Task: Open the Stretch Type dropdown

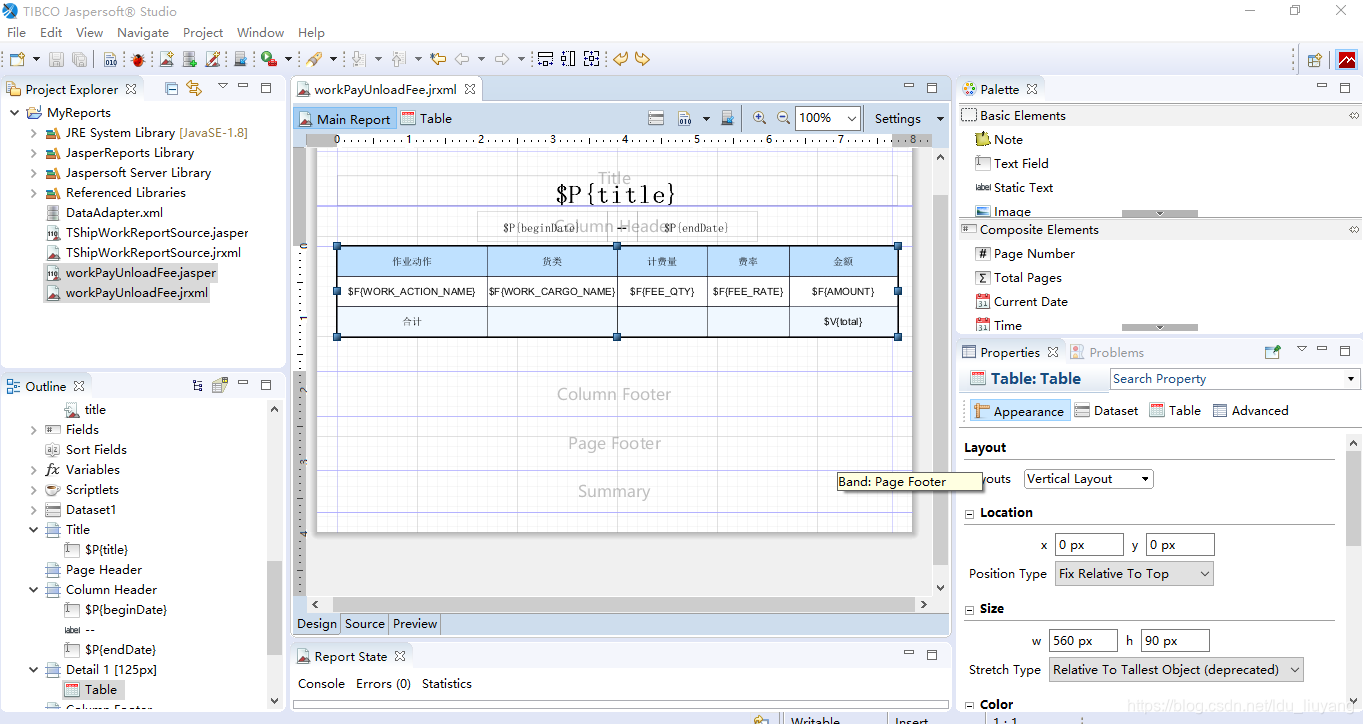Action: coord(1176,670)
